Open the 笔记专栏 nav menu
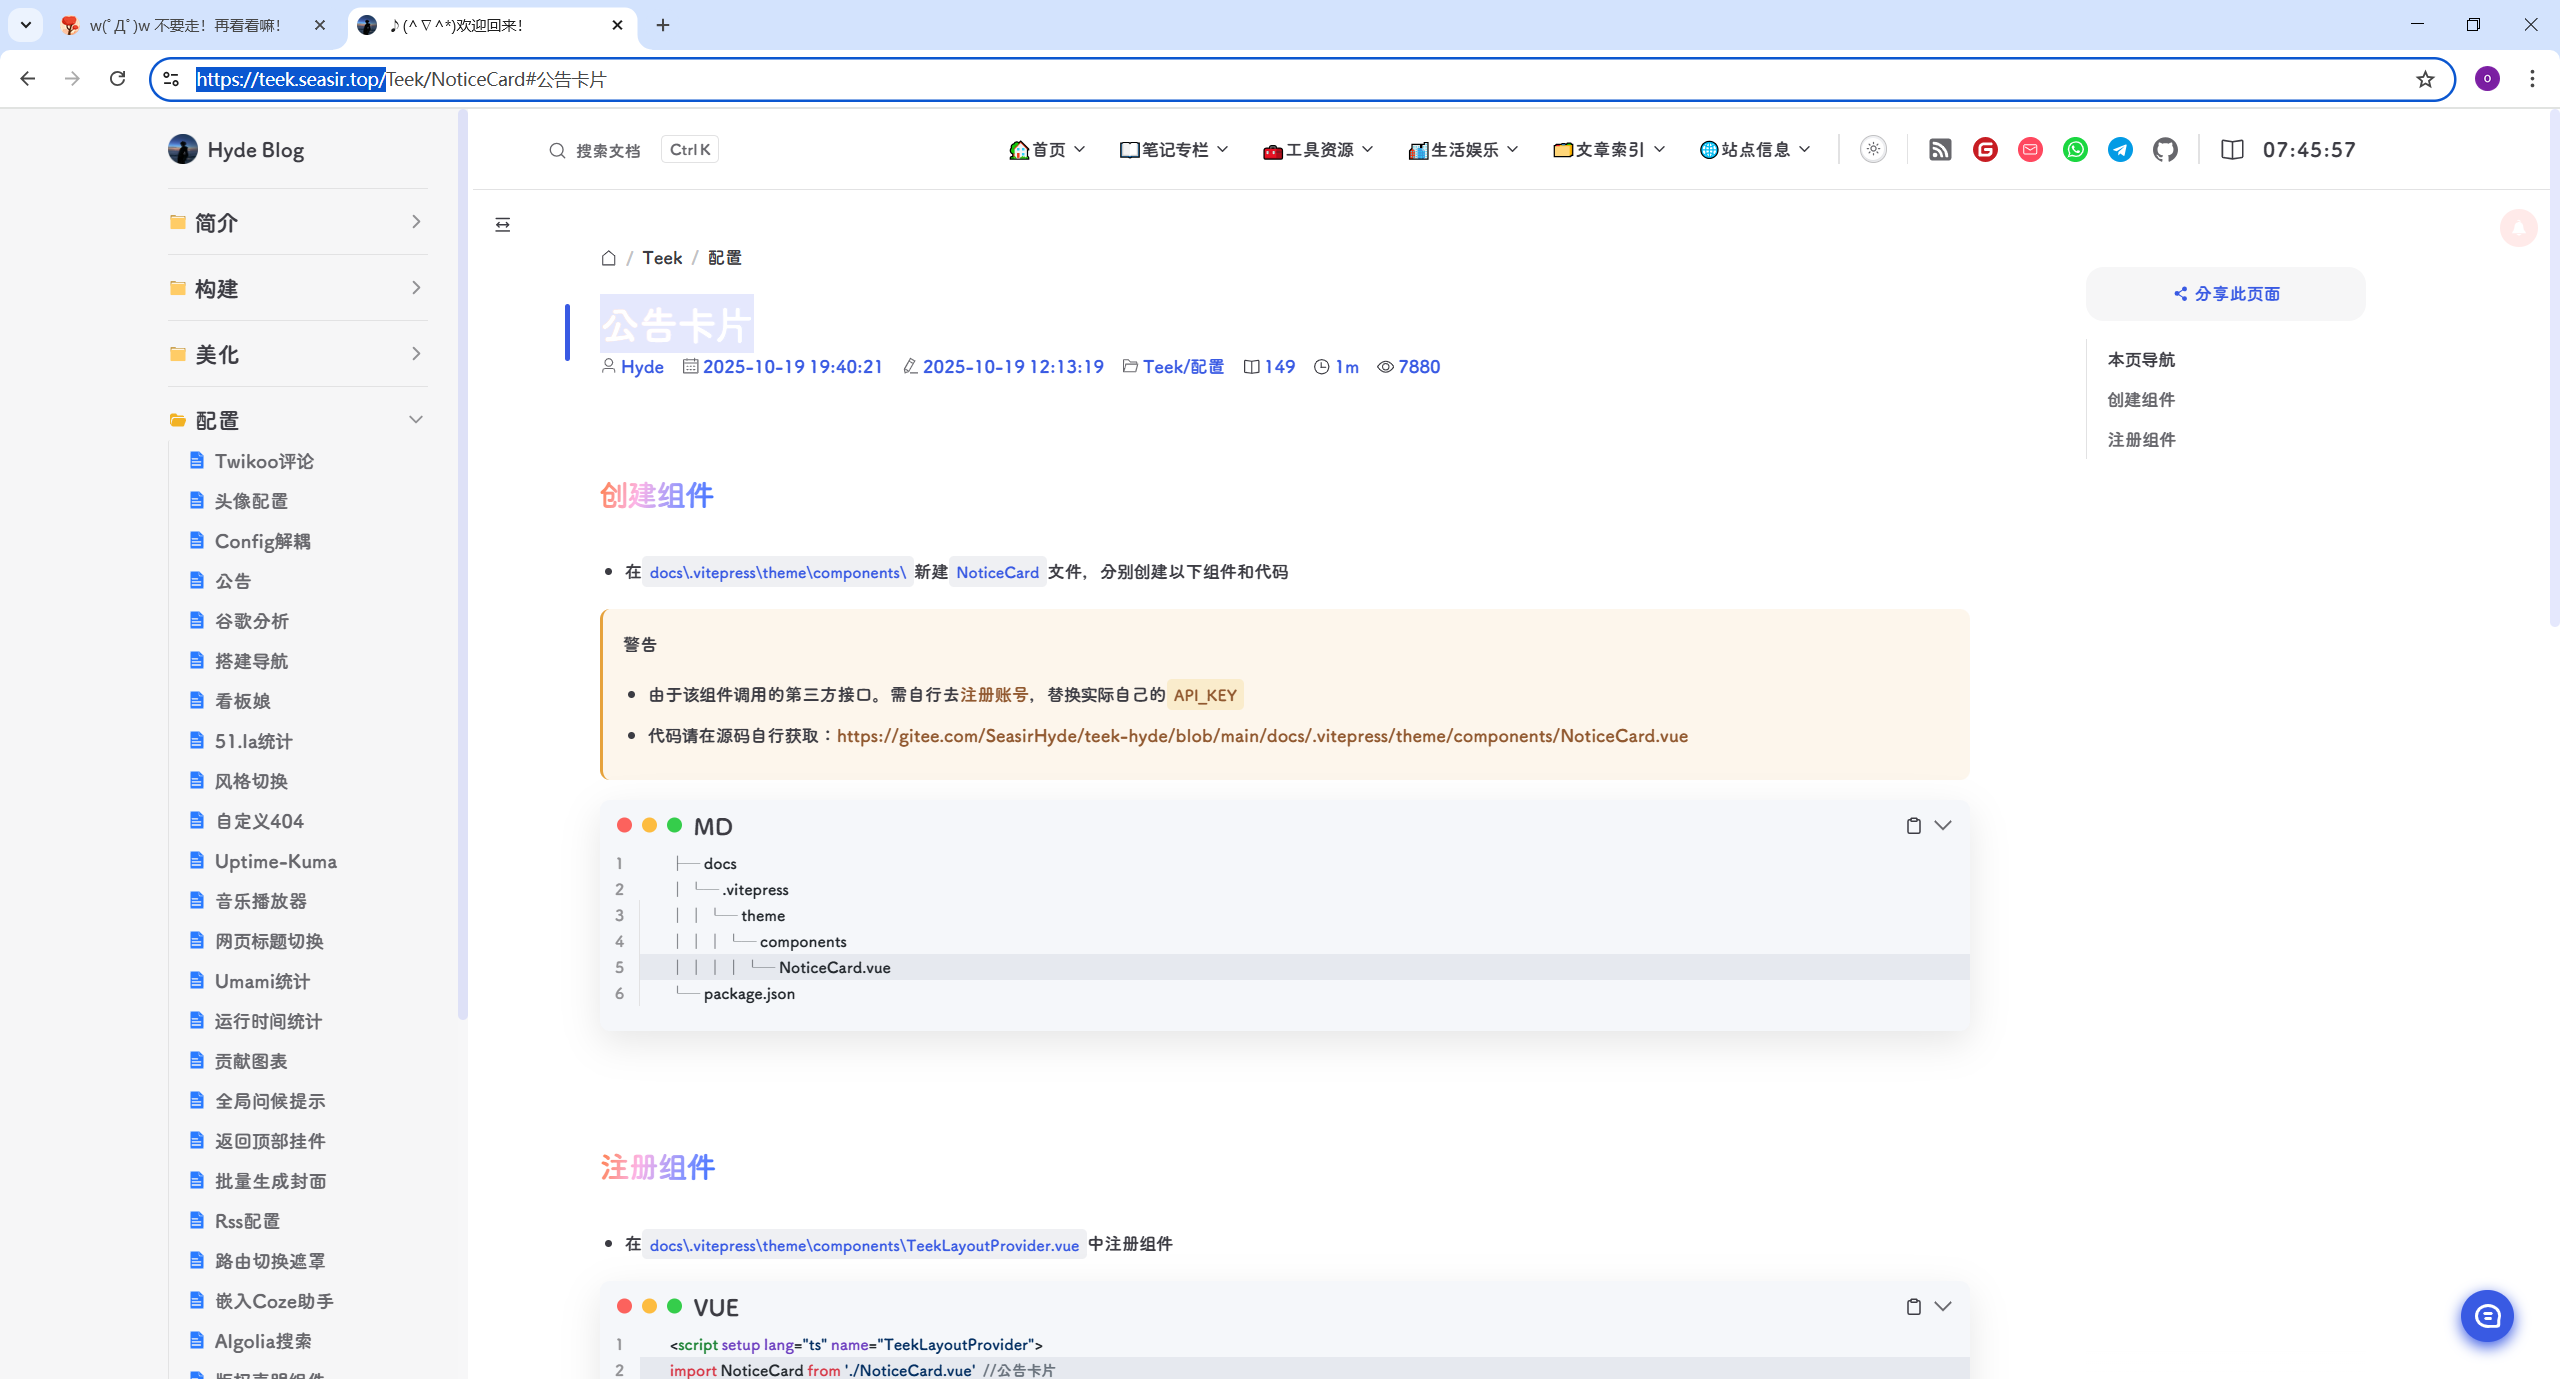 point(1174,150)
